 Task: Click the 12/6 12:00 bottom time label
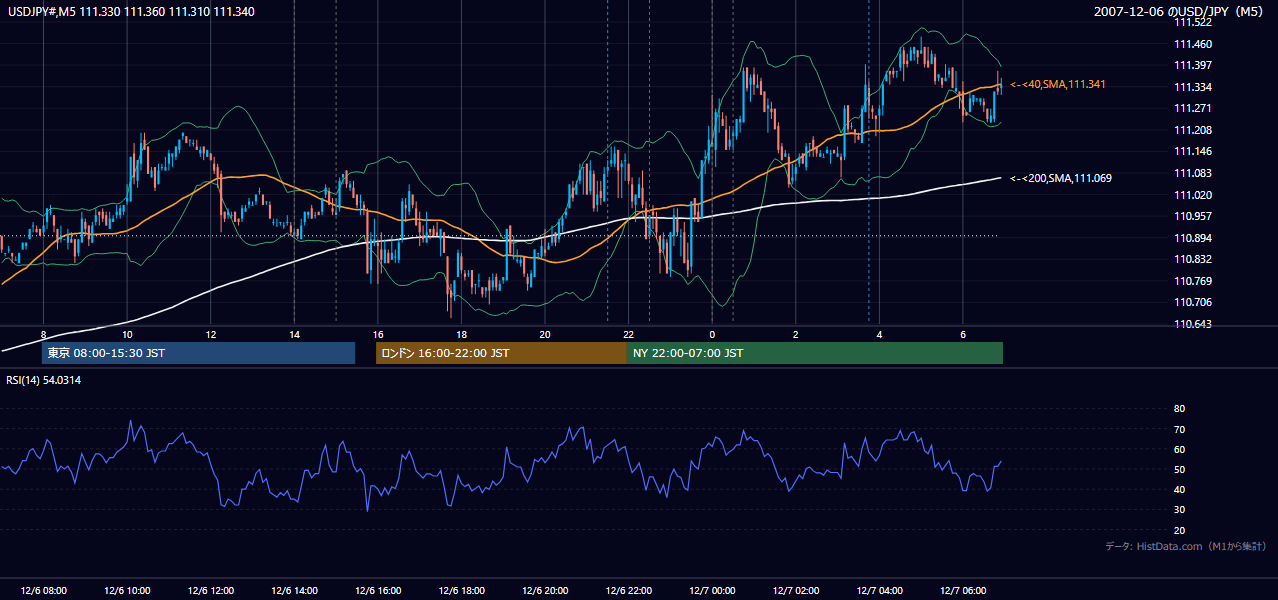(211, 591)
